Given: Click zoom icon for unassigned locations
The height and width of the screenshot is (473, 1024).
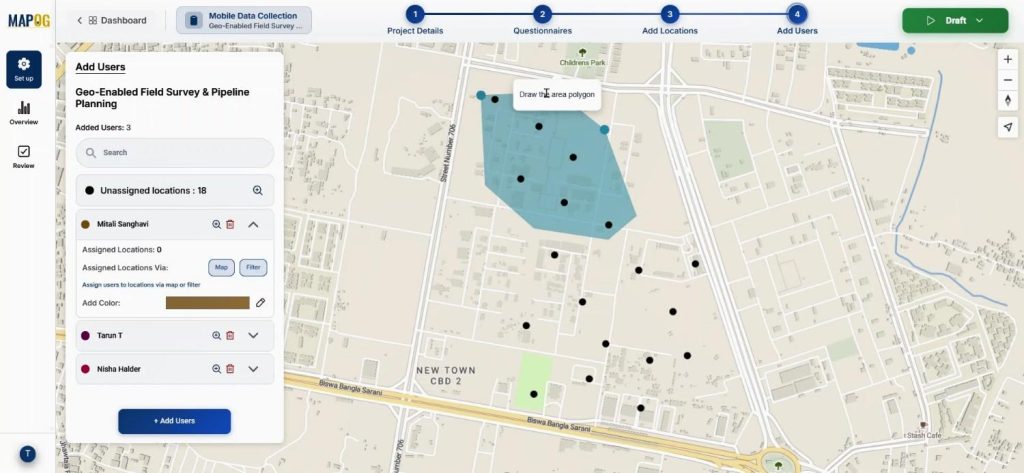Looking at the screenshot, I should tap(257, 190).
